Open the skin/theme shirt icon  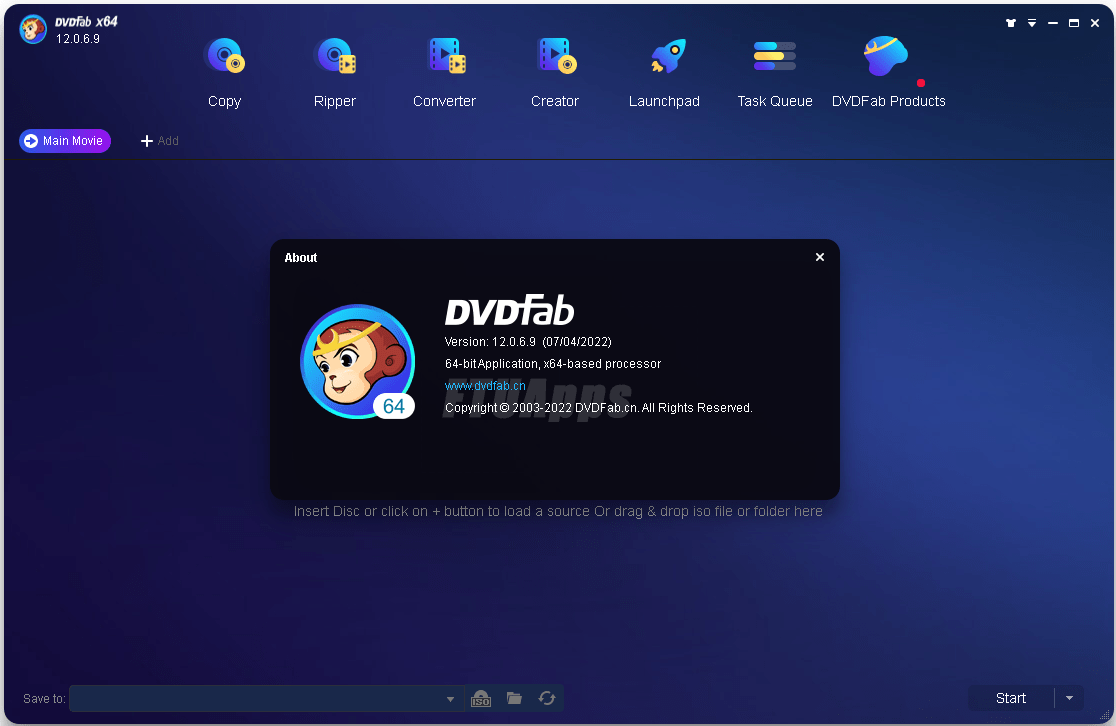1011,23
